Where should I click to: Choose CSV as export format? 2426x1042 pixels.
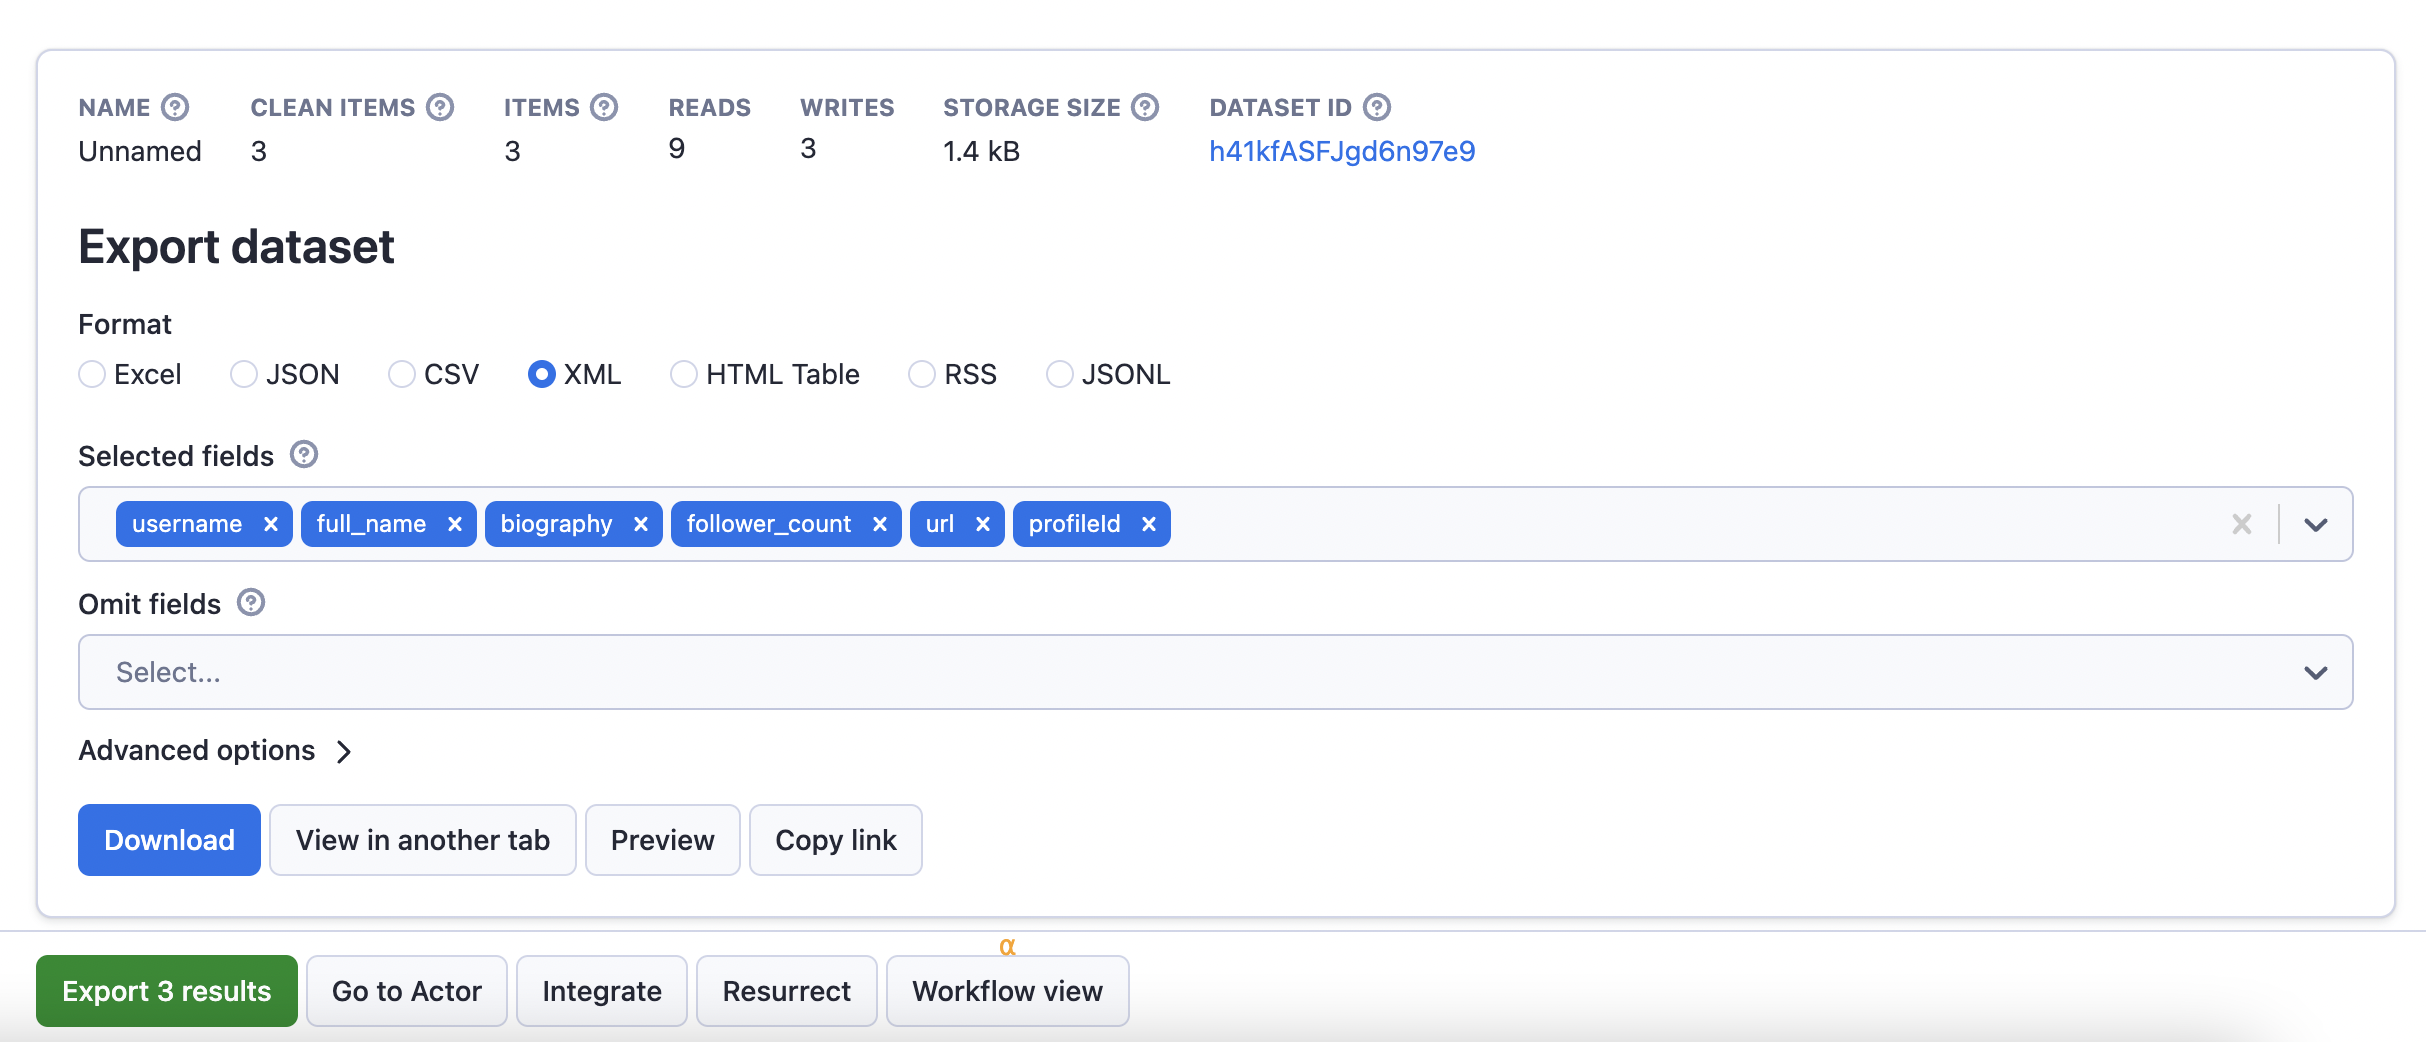pyautogui.click(x=402, y=374)
